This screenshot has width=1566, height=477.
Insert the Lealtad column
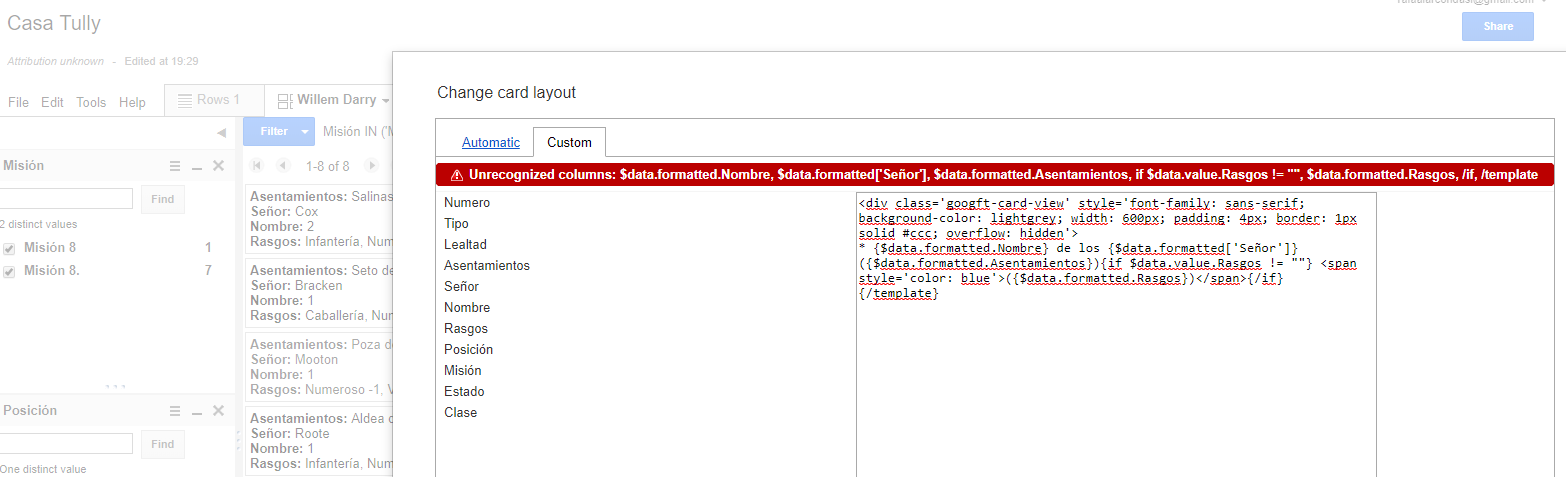(x=465, y=244)
